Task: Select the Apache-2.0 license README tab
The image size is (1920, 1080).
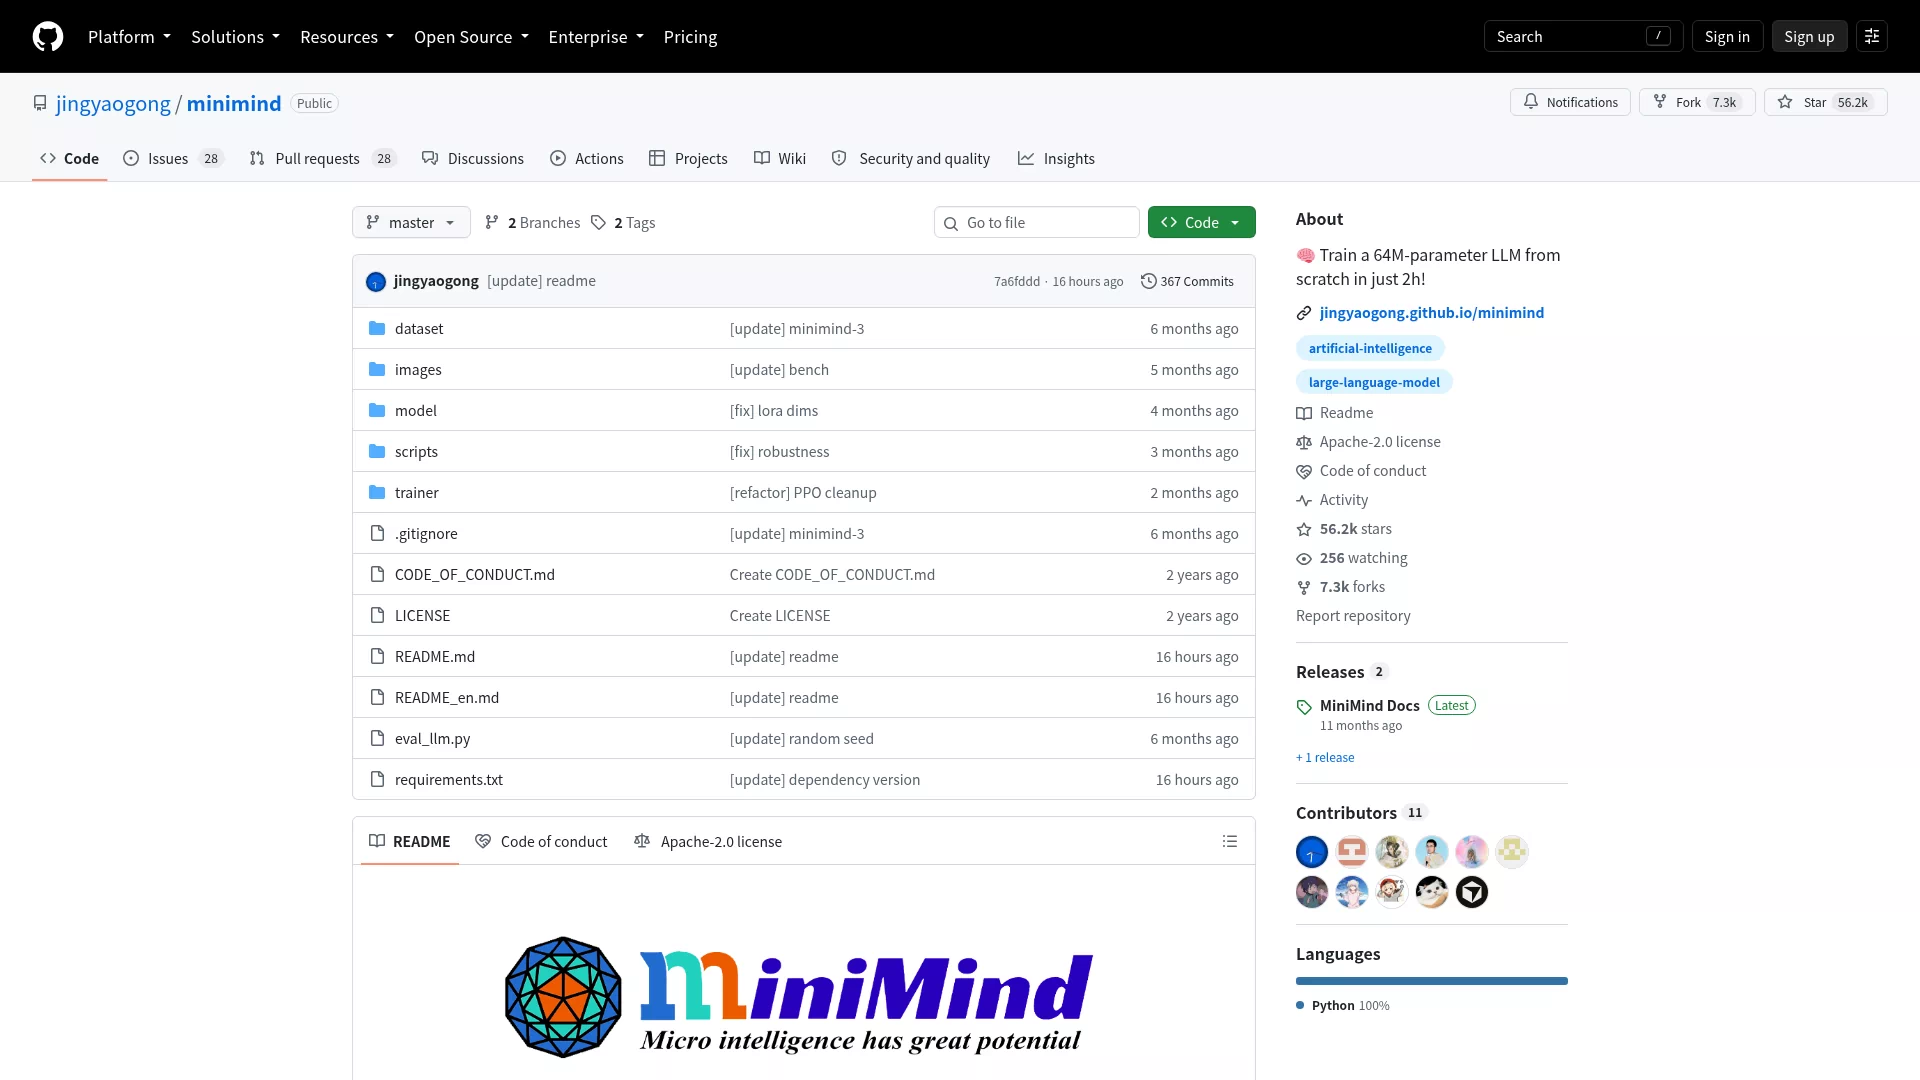Action: (708, 842)
